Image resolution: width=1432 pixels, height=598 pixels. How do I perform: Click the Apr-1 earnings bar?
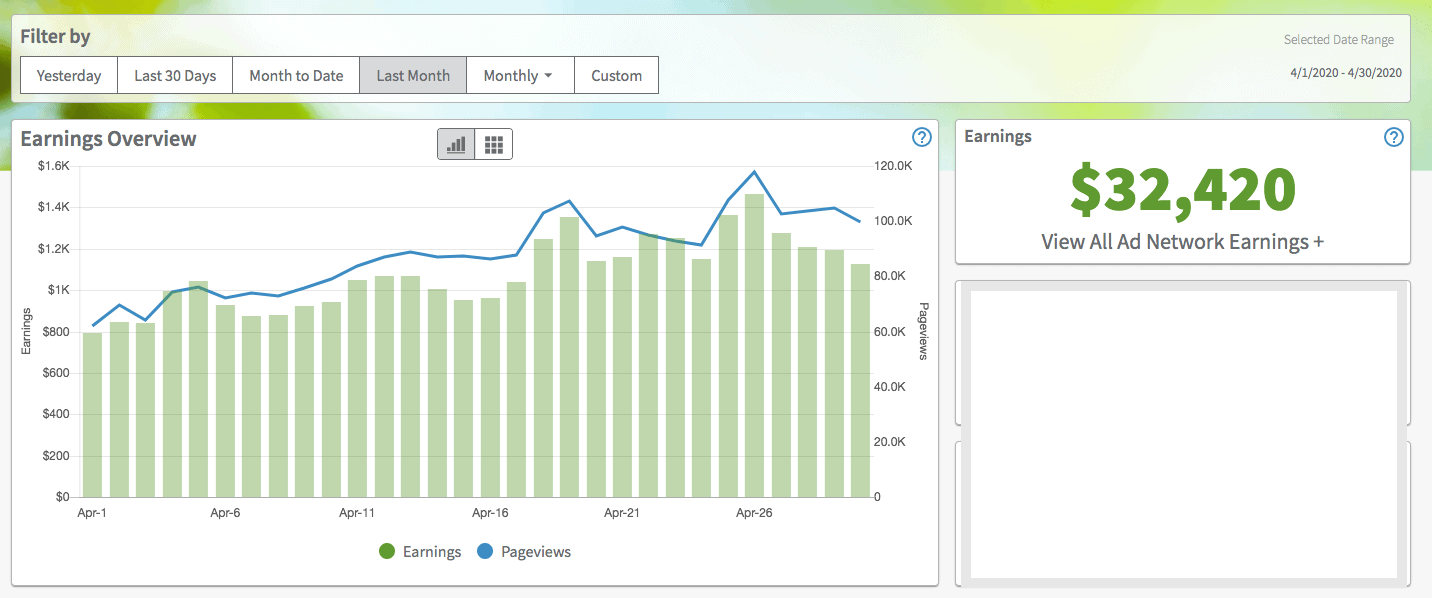pos(92,415)
